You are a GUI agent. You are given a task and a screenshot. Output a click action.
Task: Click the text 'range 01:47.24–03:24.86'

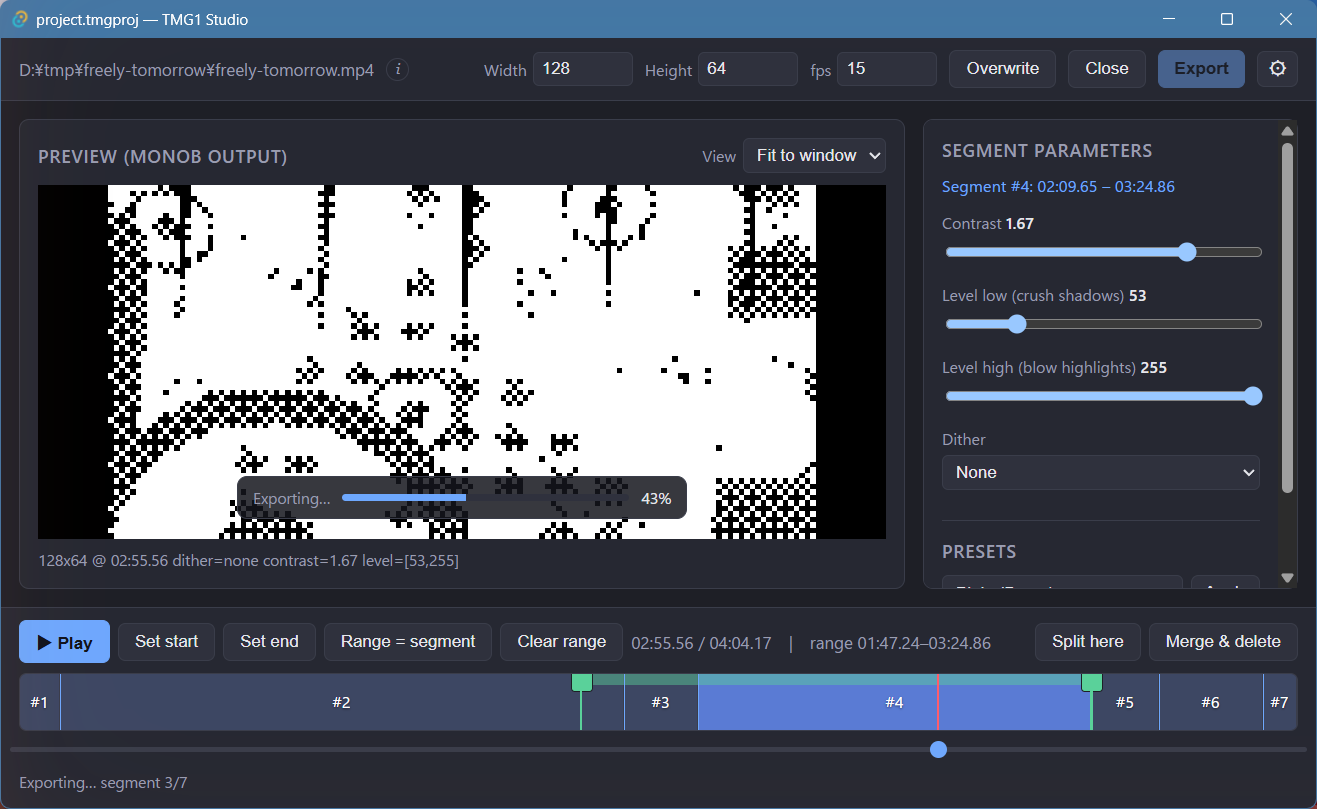[900, 643]
